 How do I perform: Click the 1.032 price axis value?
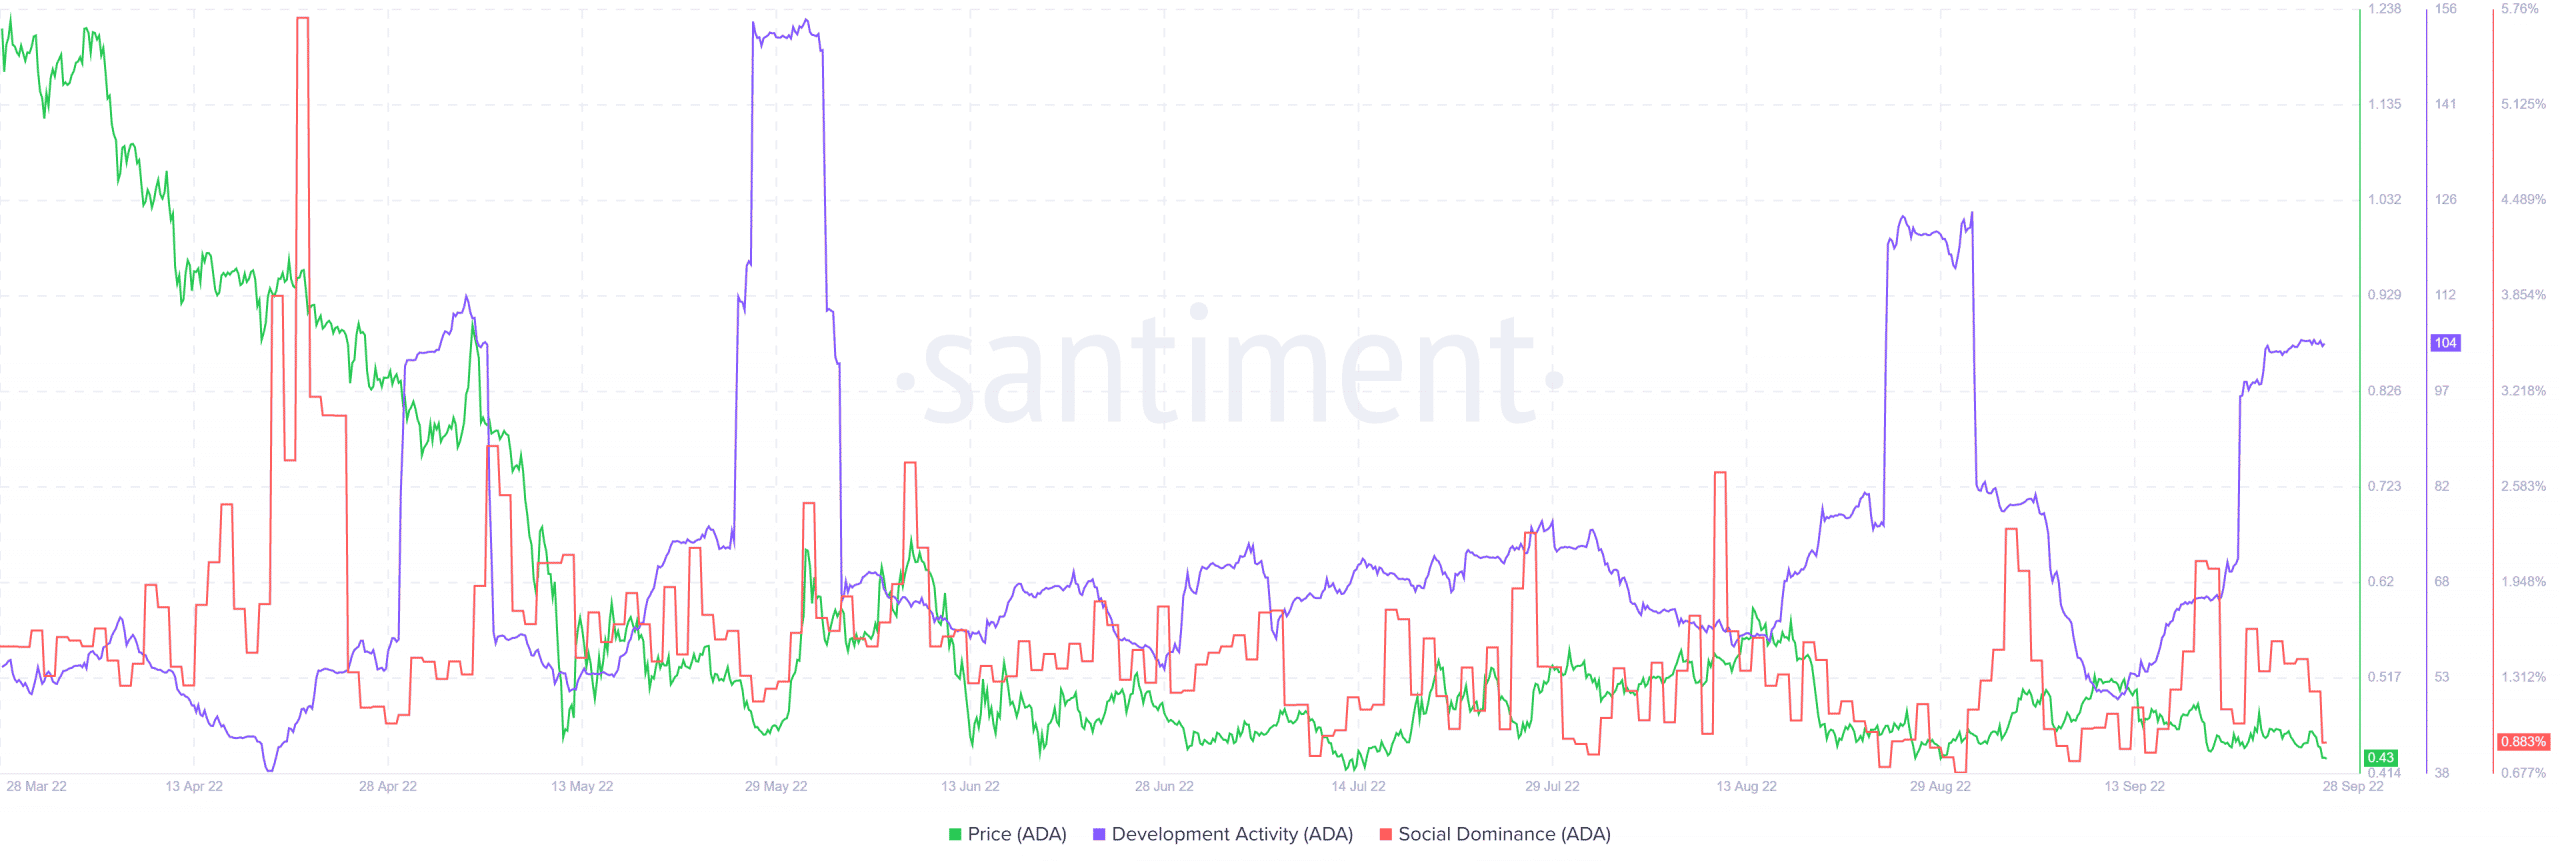tap(2384, 200)
